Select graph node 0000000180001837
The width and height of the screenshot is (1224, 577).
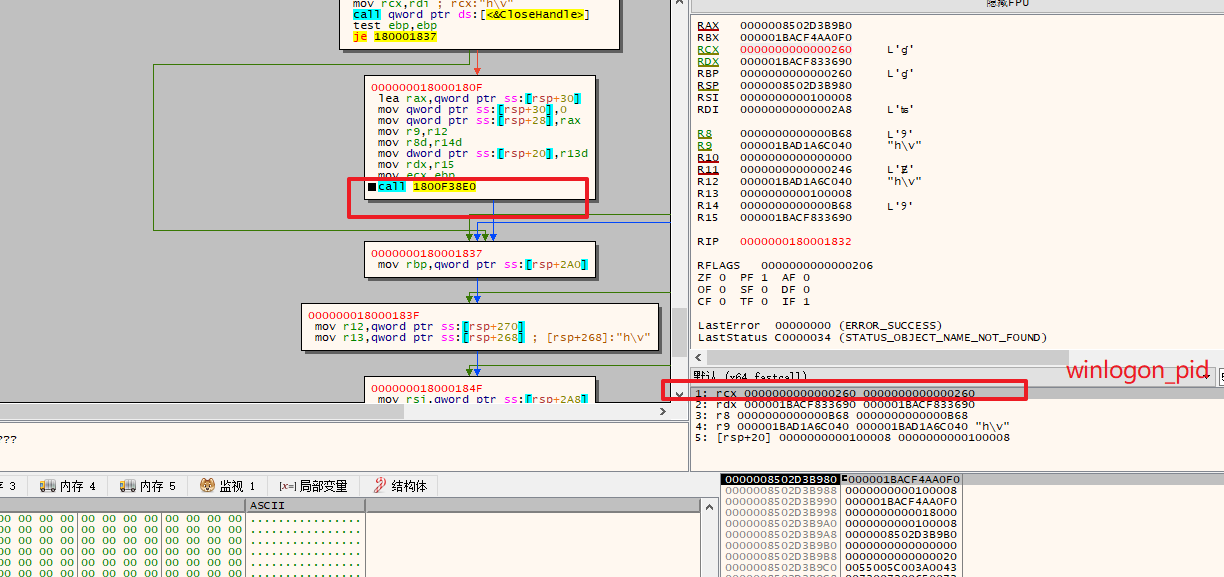coord(479,260)
